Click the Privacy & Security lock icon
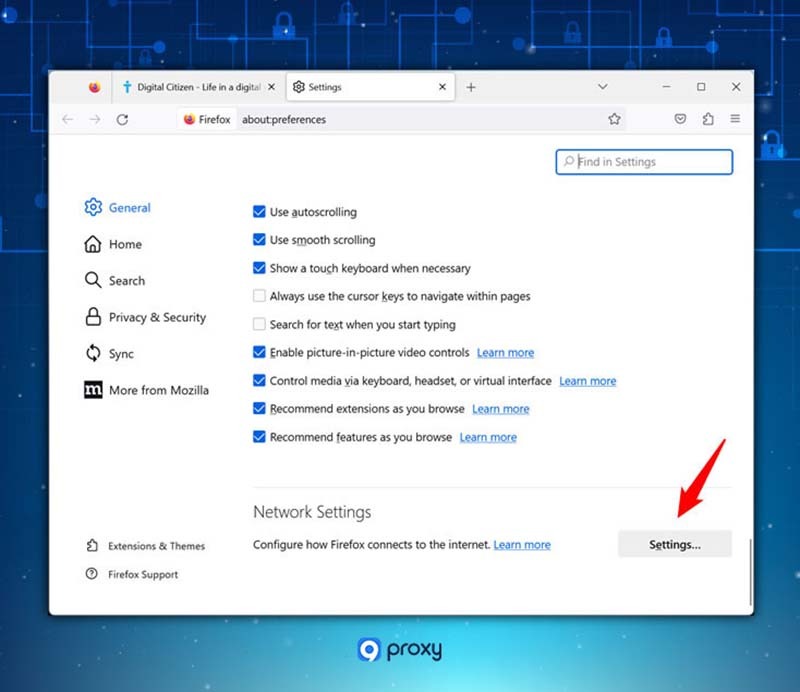The image size is (800, 692). 93,317
